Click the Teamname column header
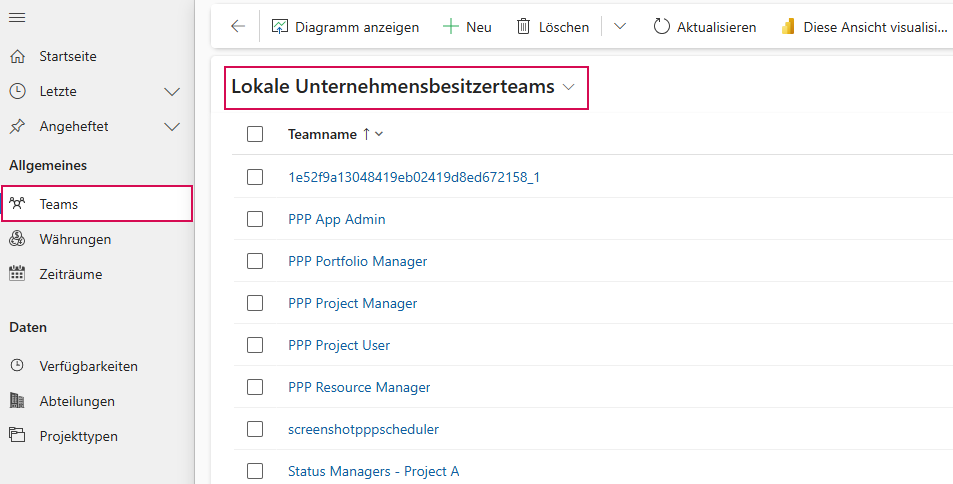953x484 pixels. pos(322,134)
